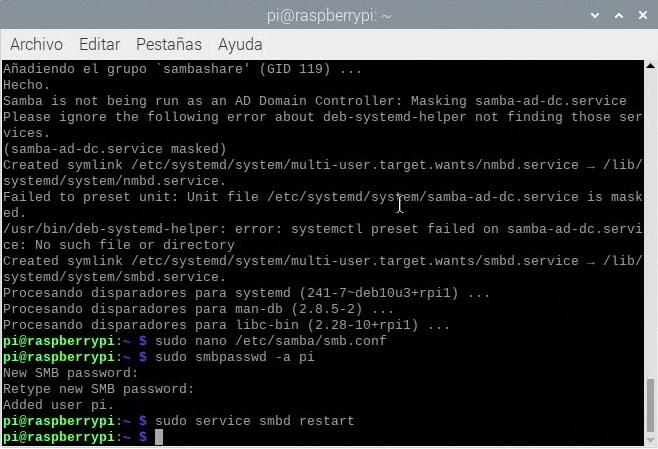This screenshot has height=449, width=658.
Task: Maximize the terminal with the up chevron
Action: [619, 16]
